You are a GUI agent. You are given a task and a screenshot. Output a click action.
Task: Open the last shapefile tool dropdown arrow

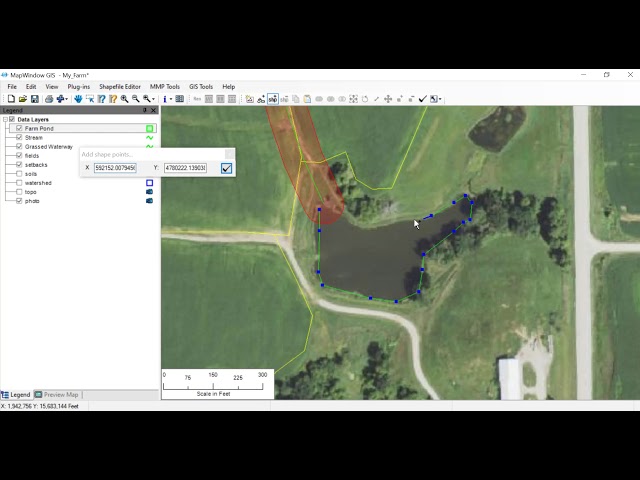440,99
